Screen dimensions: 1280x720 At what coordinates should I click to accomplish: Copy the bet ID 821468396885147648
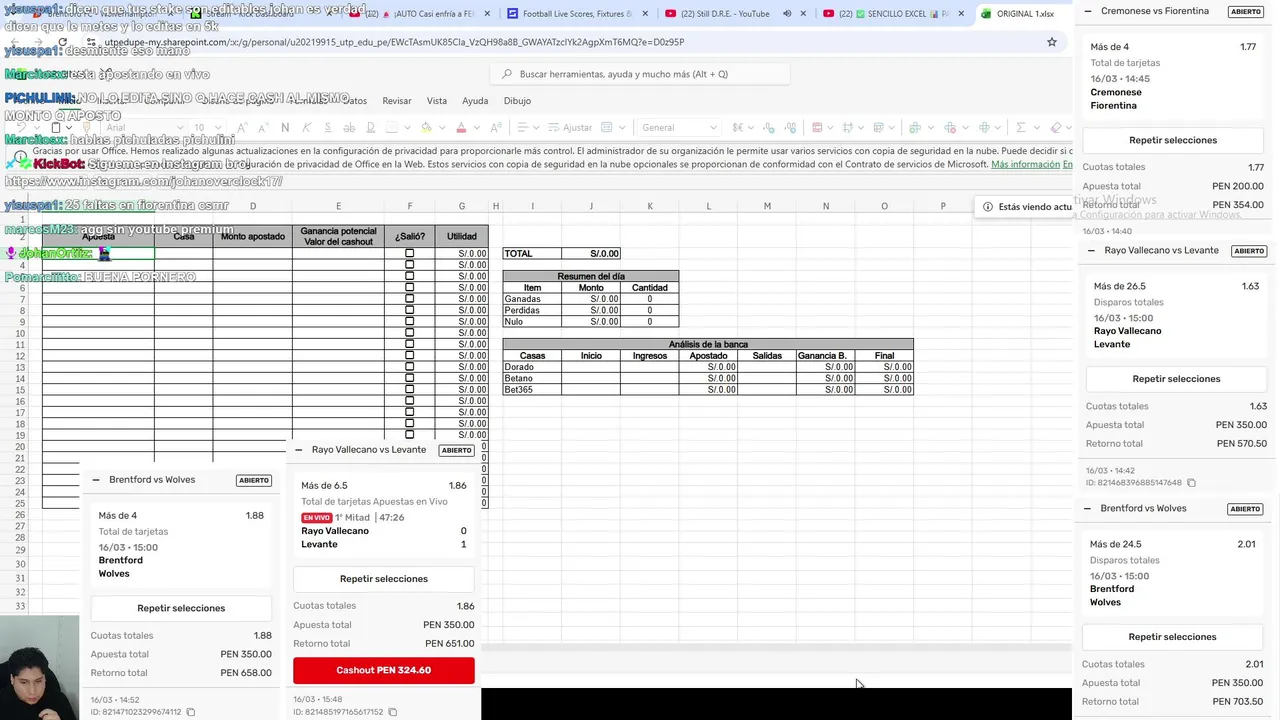pos(1191,483)
